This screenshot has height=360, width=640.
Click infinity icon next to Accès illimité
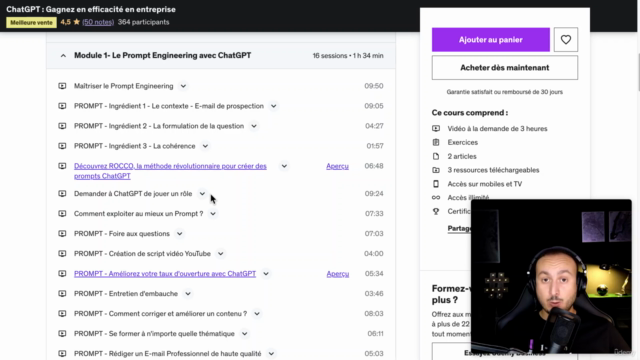pyautogui.click(x=436, y=198)
